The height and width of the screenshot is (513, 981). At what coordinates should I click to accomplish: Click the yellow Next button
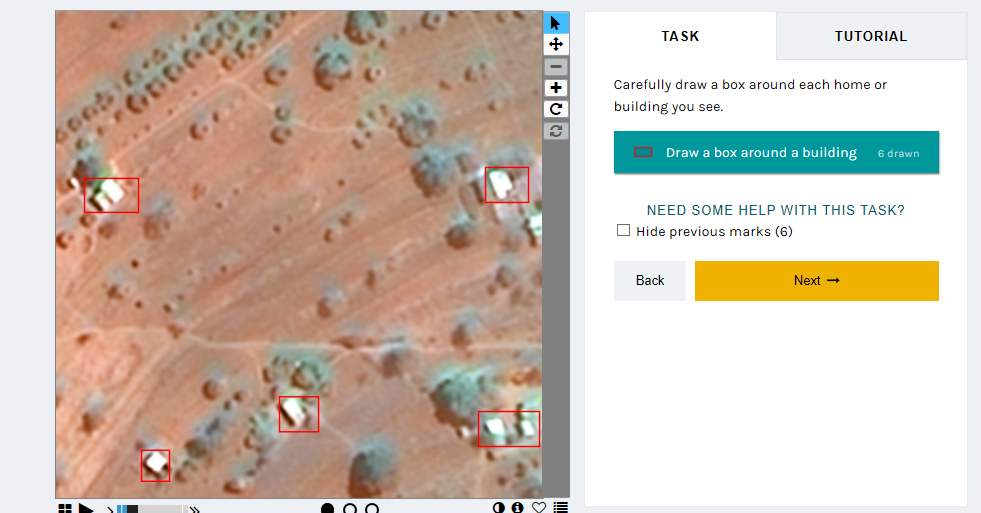[816, 281]
